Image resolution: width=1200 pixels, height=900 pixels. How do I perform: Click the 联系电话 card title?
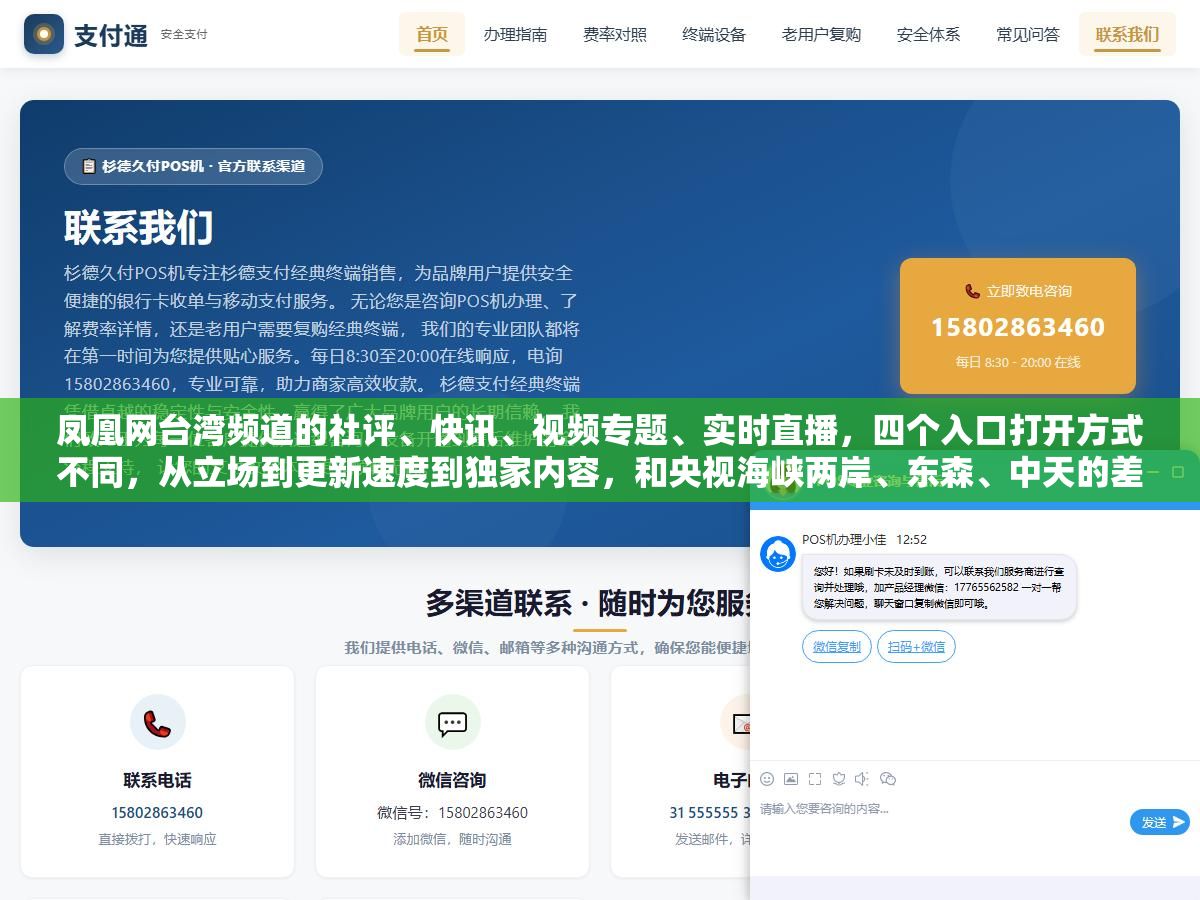(x=157, y=780)
